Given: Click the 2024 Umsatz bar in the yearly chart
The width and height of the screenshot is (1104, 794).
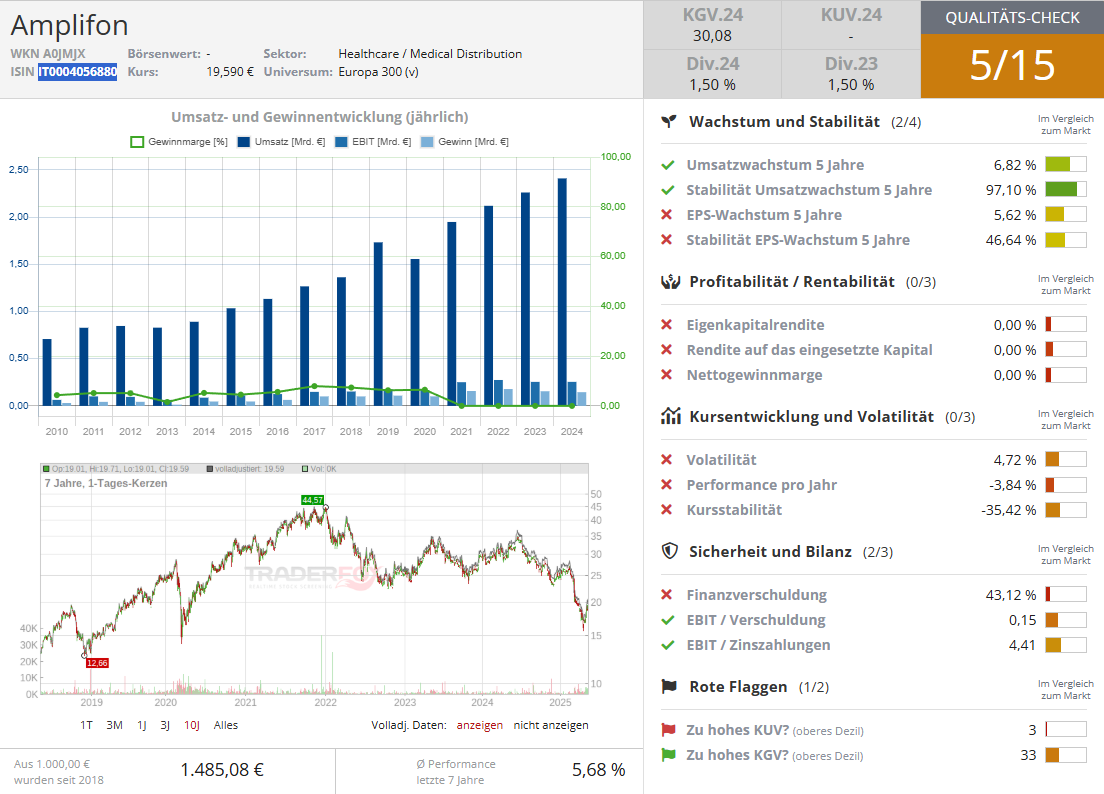Looking at the screenshot, I should [562, 292].
